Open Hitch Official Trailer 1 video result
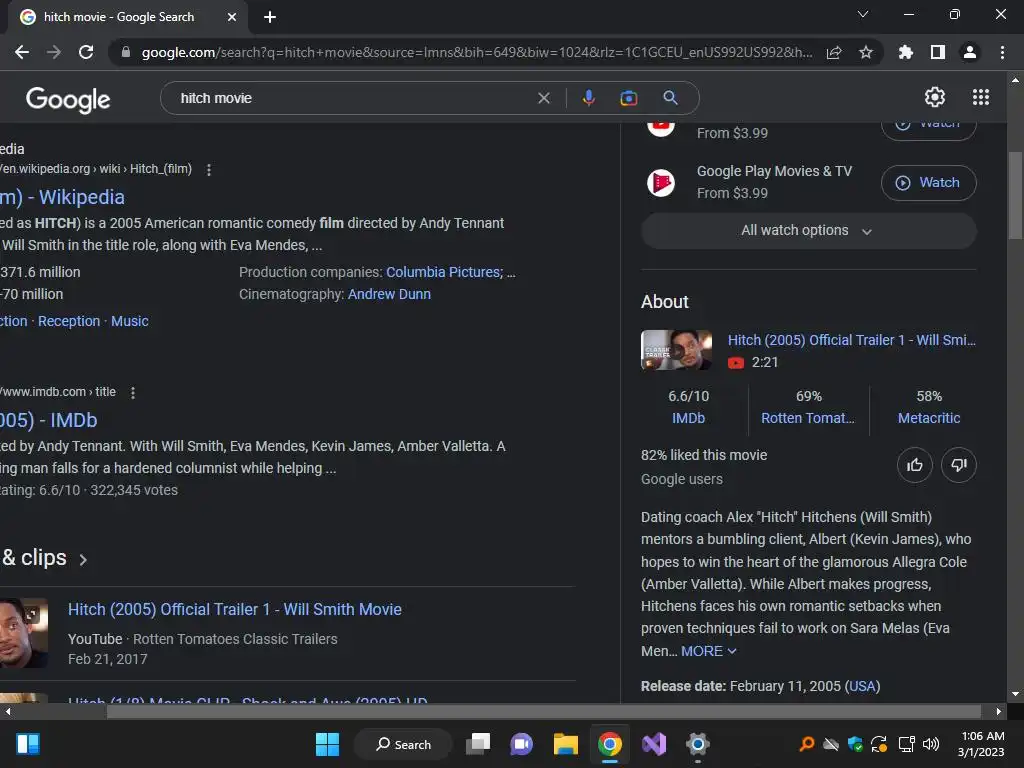Image resolution: width=1024 pixels, height=768 pixels. (x=234, y=609)
